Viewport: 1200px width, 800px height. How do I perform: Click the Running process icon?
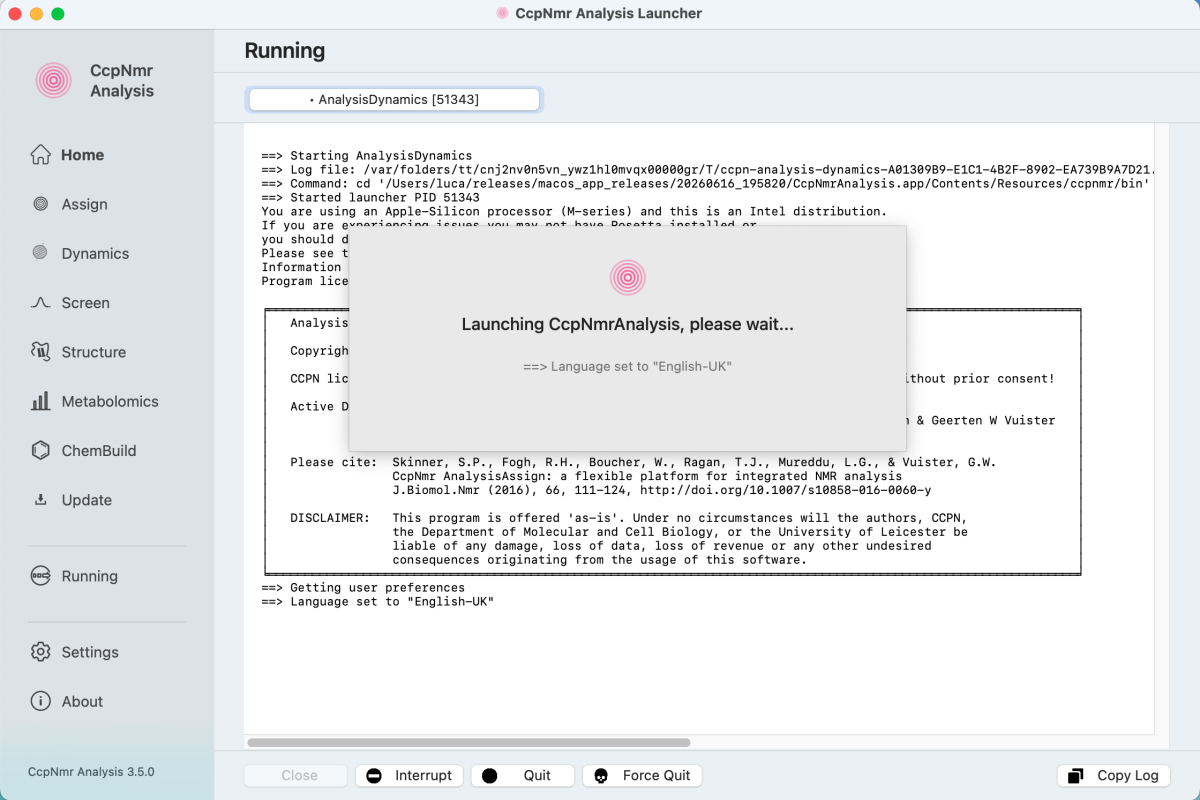tap(40, 576)
